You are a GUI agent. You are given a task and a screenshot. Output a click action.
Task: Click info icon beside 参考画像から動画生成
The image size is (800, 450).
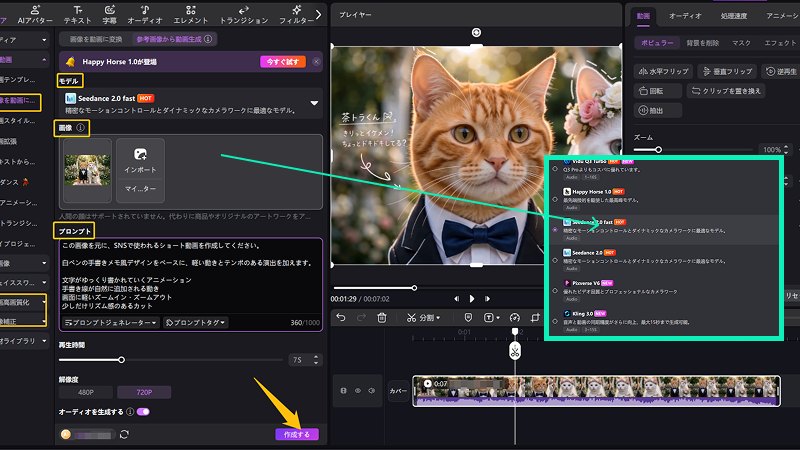coord(208,39)
